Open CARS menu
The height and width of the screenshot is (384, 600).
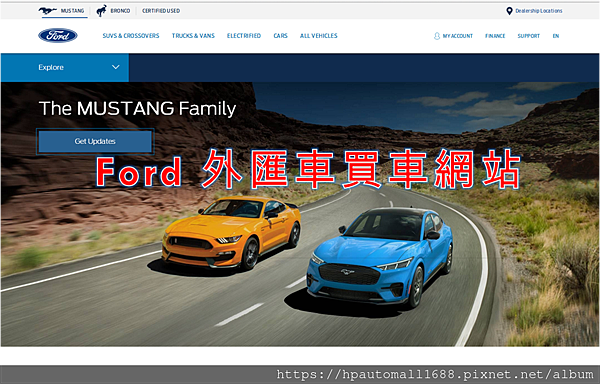(x=280, y=36)
